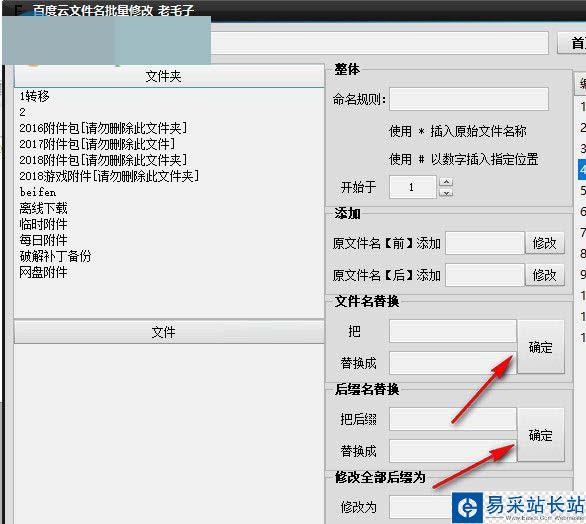Image resolution: width=586 pixels, height=524 pixels.
Task: Click the top path address bar
Action: click(379, 43)
